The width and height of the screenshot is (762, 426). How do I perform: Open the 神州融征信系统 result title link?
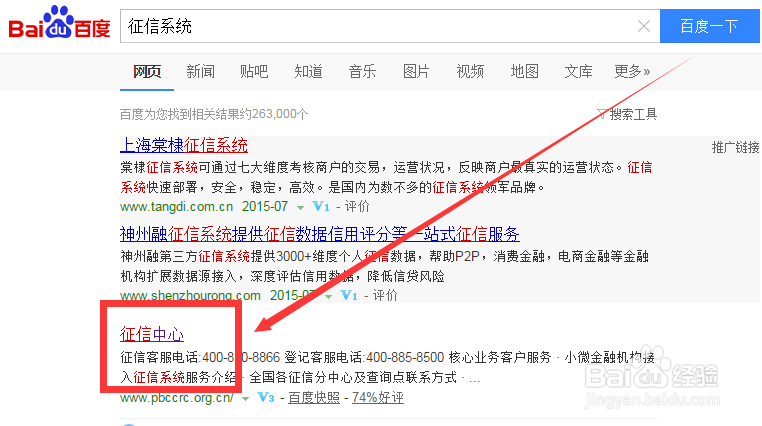coord(320,234)
